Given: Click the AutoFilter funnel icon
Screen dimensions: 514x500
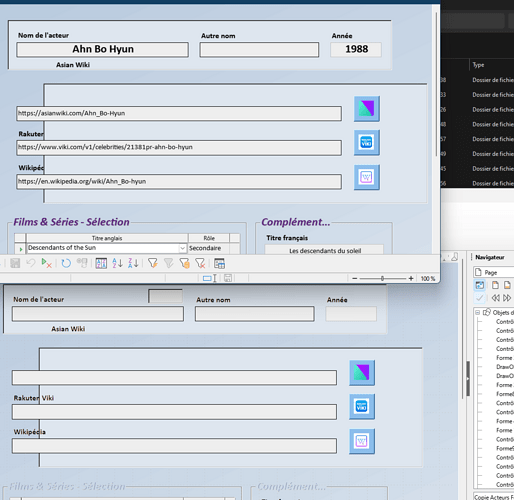Looking at the screenshot, I should tap(153, 263).
